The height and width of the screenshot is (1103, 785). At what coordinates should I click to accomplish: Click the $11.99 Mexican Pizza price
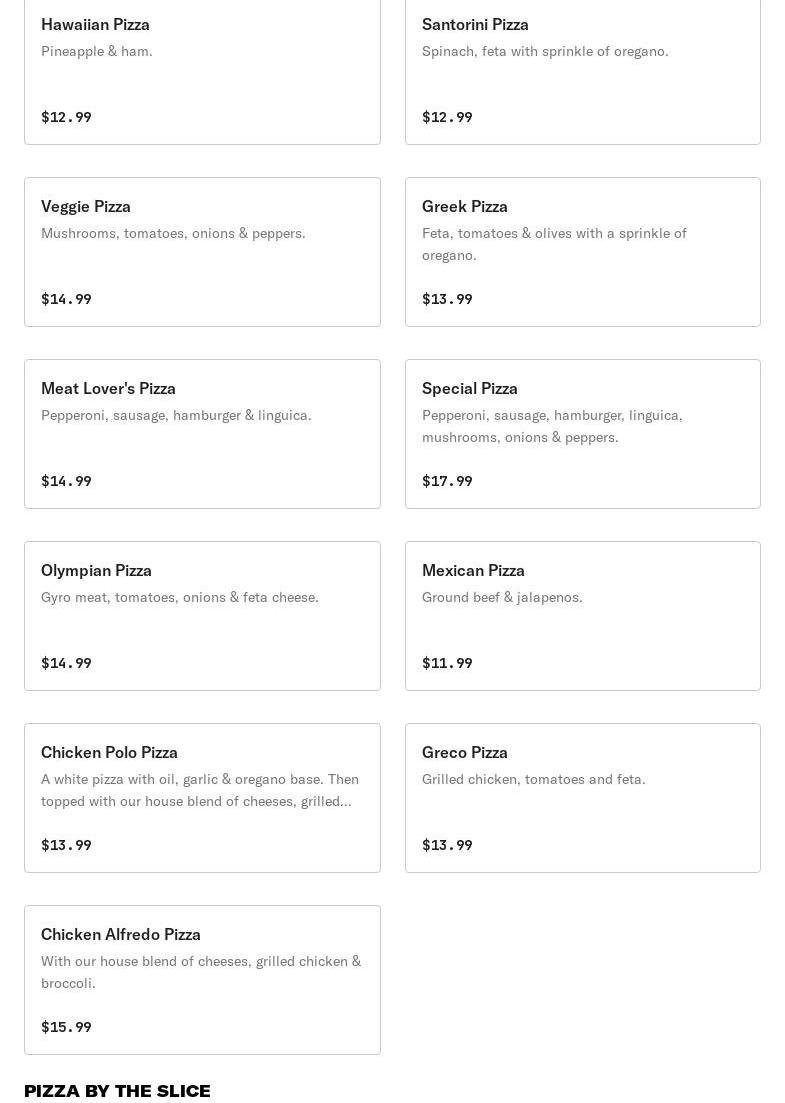coord(447,663)
